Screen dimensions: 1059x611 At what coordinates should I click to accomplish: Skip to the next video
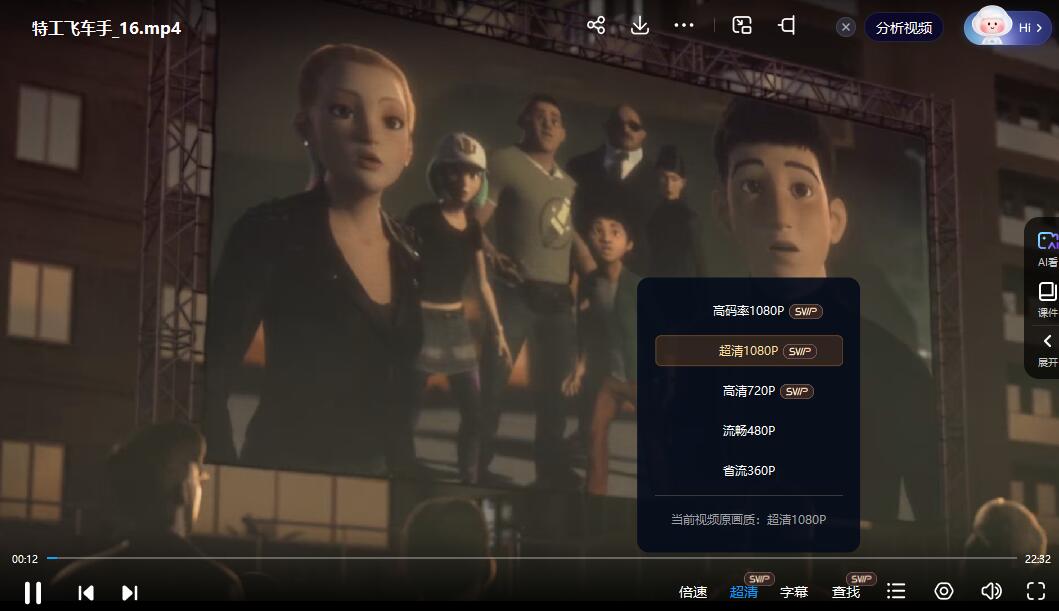tap(130, 593)
